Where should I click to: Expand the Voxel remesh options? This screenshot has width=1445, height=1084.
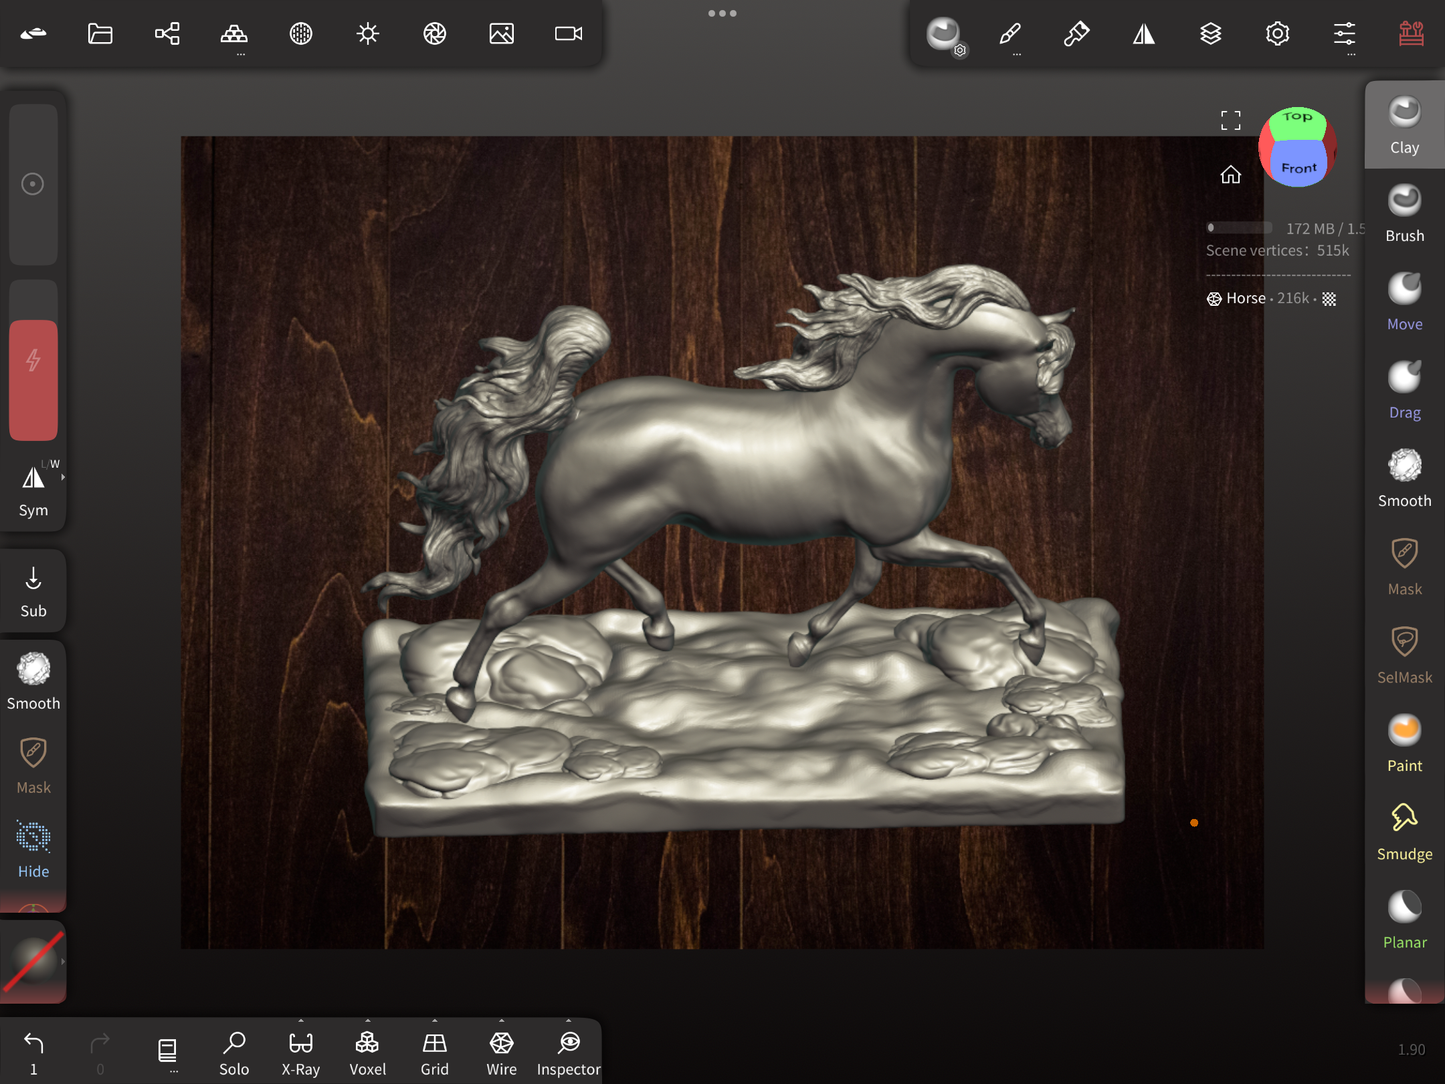(367, 1022)
